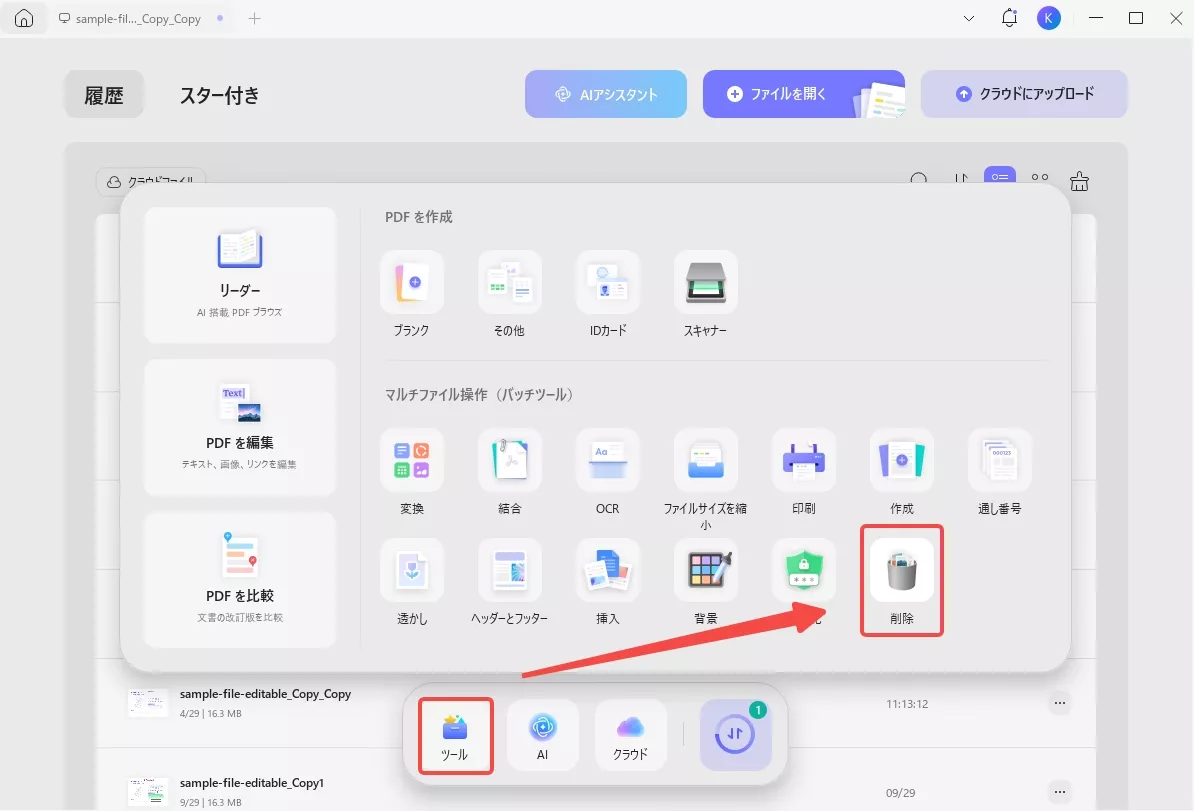The height and width of the screenshot is (811, 1194).
Task: Open the リーダー AI PDF reader card
Action: (x=240, y=275)
